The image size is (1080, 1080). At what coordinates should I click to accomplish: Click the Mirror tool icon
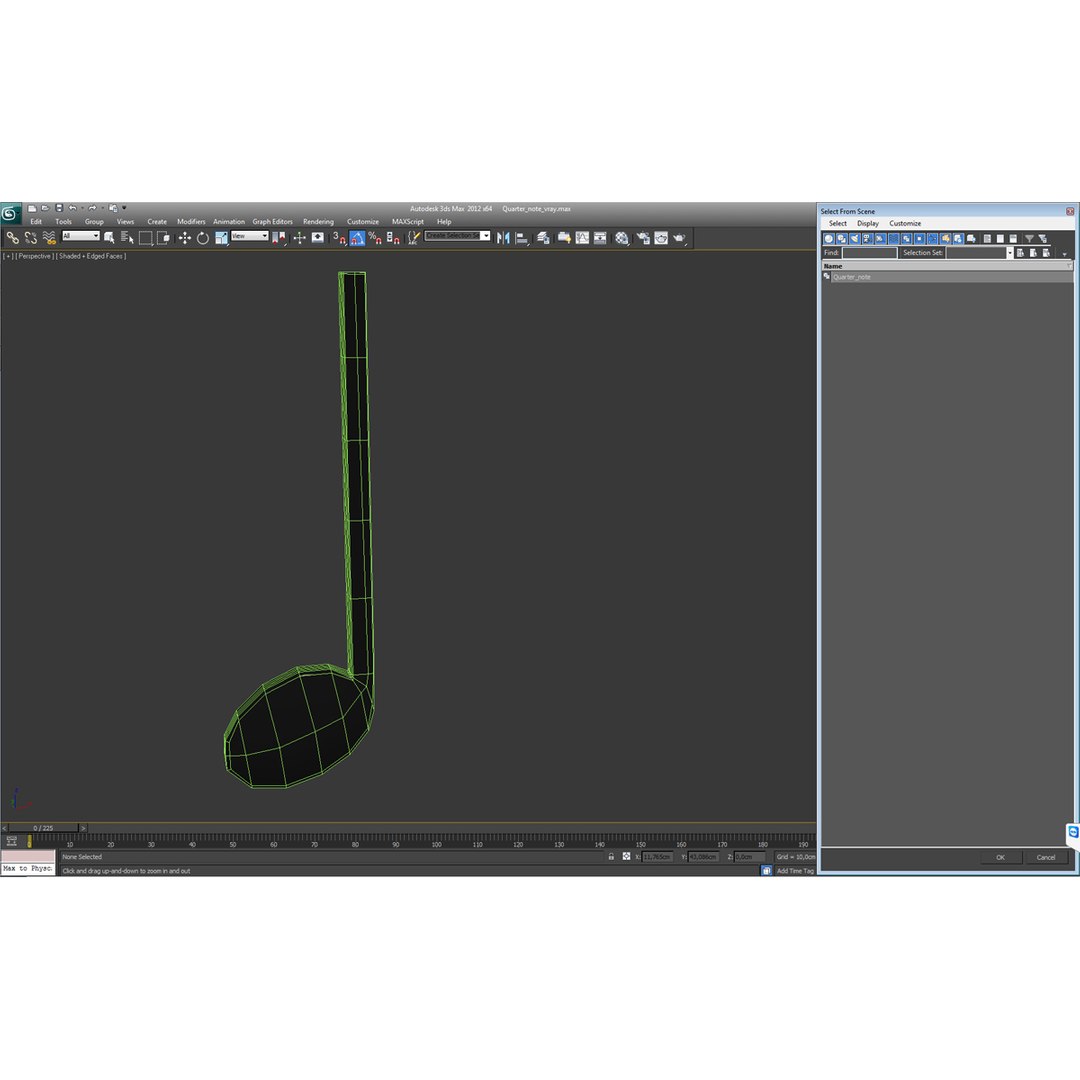pos(503,238)
